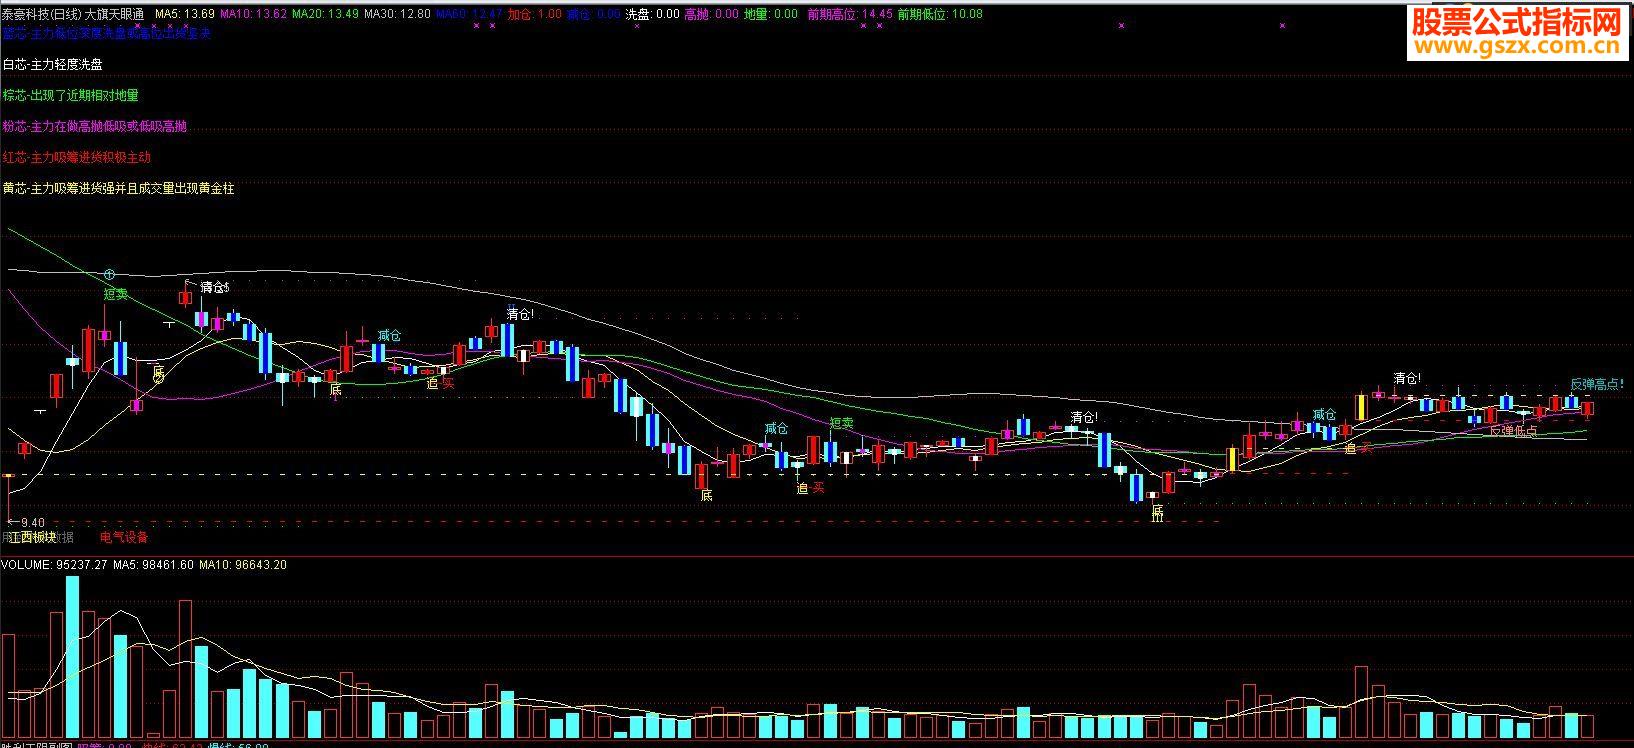Open the red 电气设备 industry label
The height and width of the screenshot is (748, 1634).
tap(124, 537)
